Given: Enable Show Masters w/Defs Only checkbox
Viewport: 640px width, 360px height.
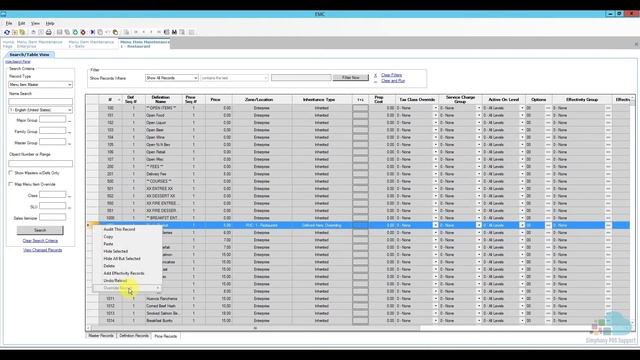Looking at the screenshot, I should pyautogui.click(x=11, y=173).
